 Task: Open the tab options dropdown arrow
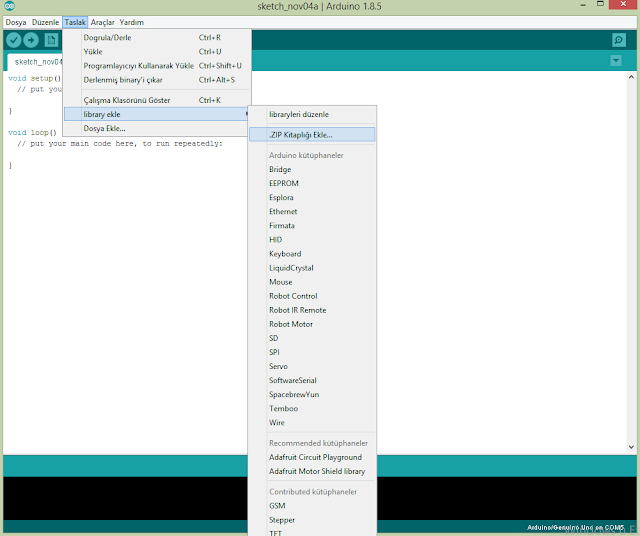(616, 61)
